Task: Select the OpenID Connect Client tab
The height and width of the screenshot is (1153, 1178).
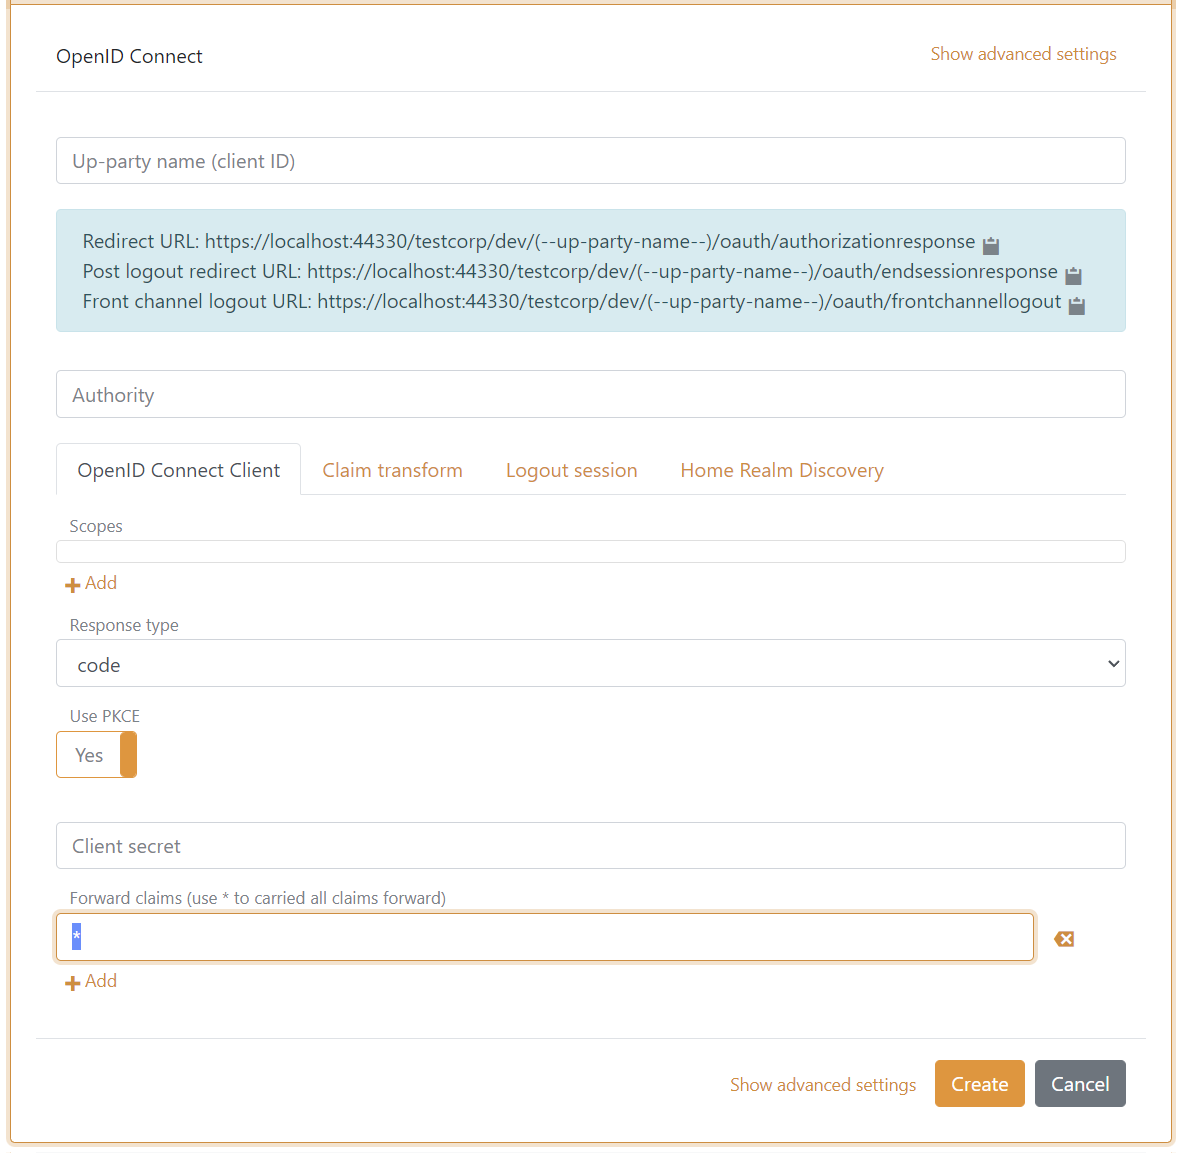Action: pos(178,469)
